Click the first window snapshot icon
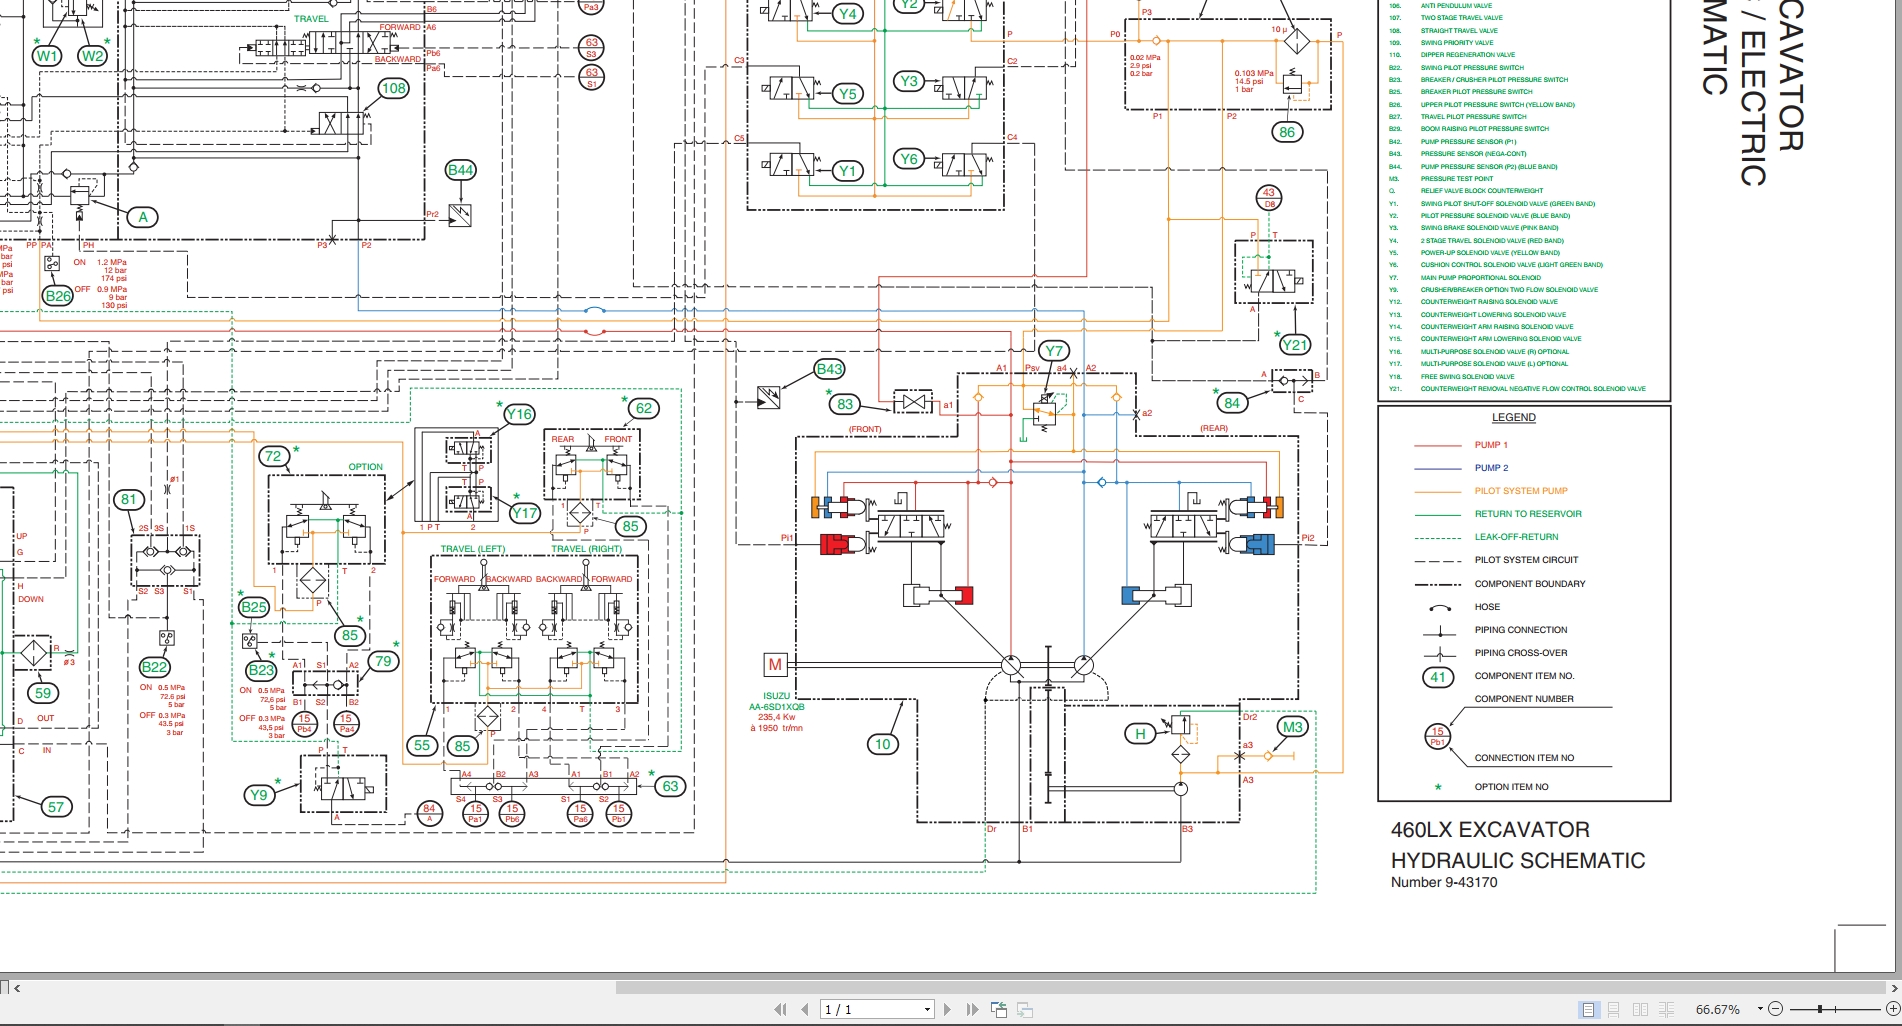 tap(999, 1010)
